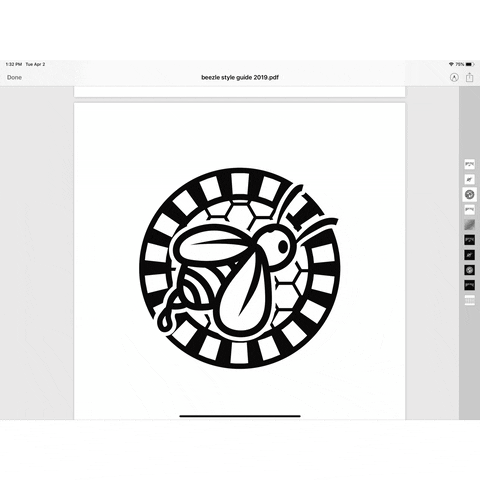Select the fourth page thumbnail

[x=469, y=210]
